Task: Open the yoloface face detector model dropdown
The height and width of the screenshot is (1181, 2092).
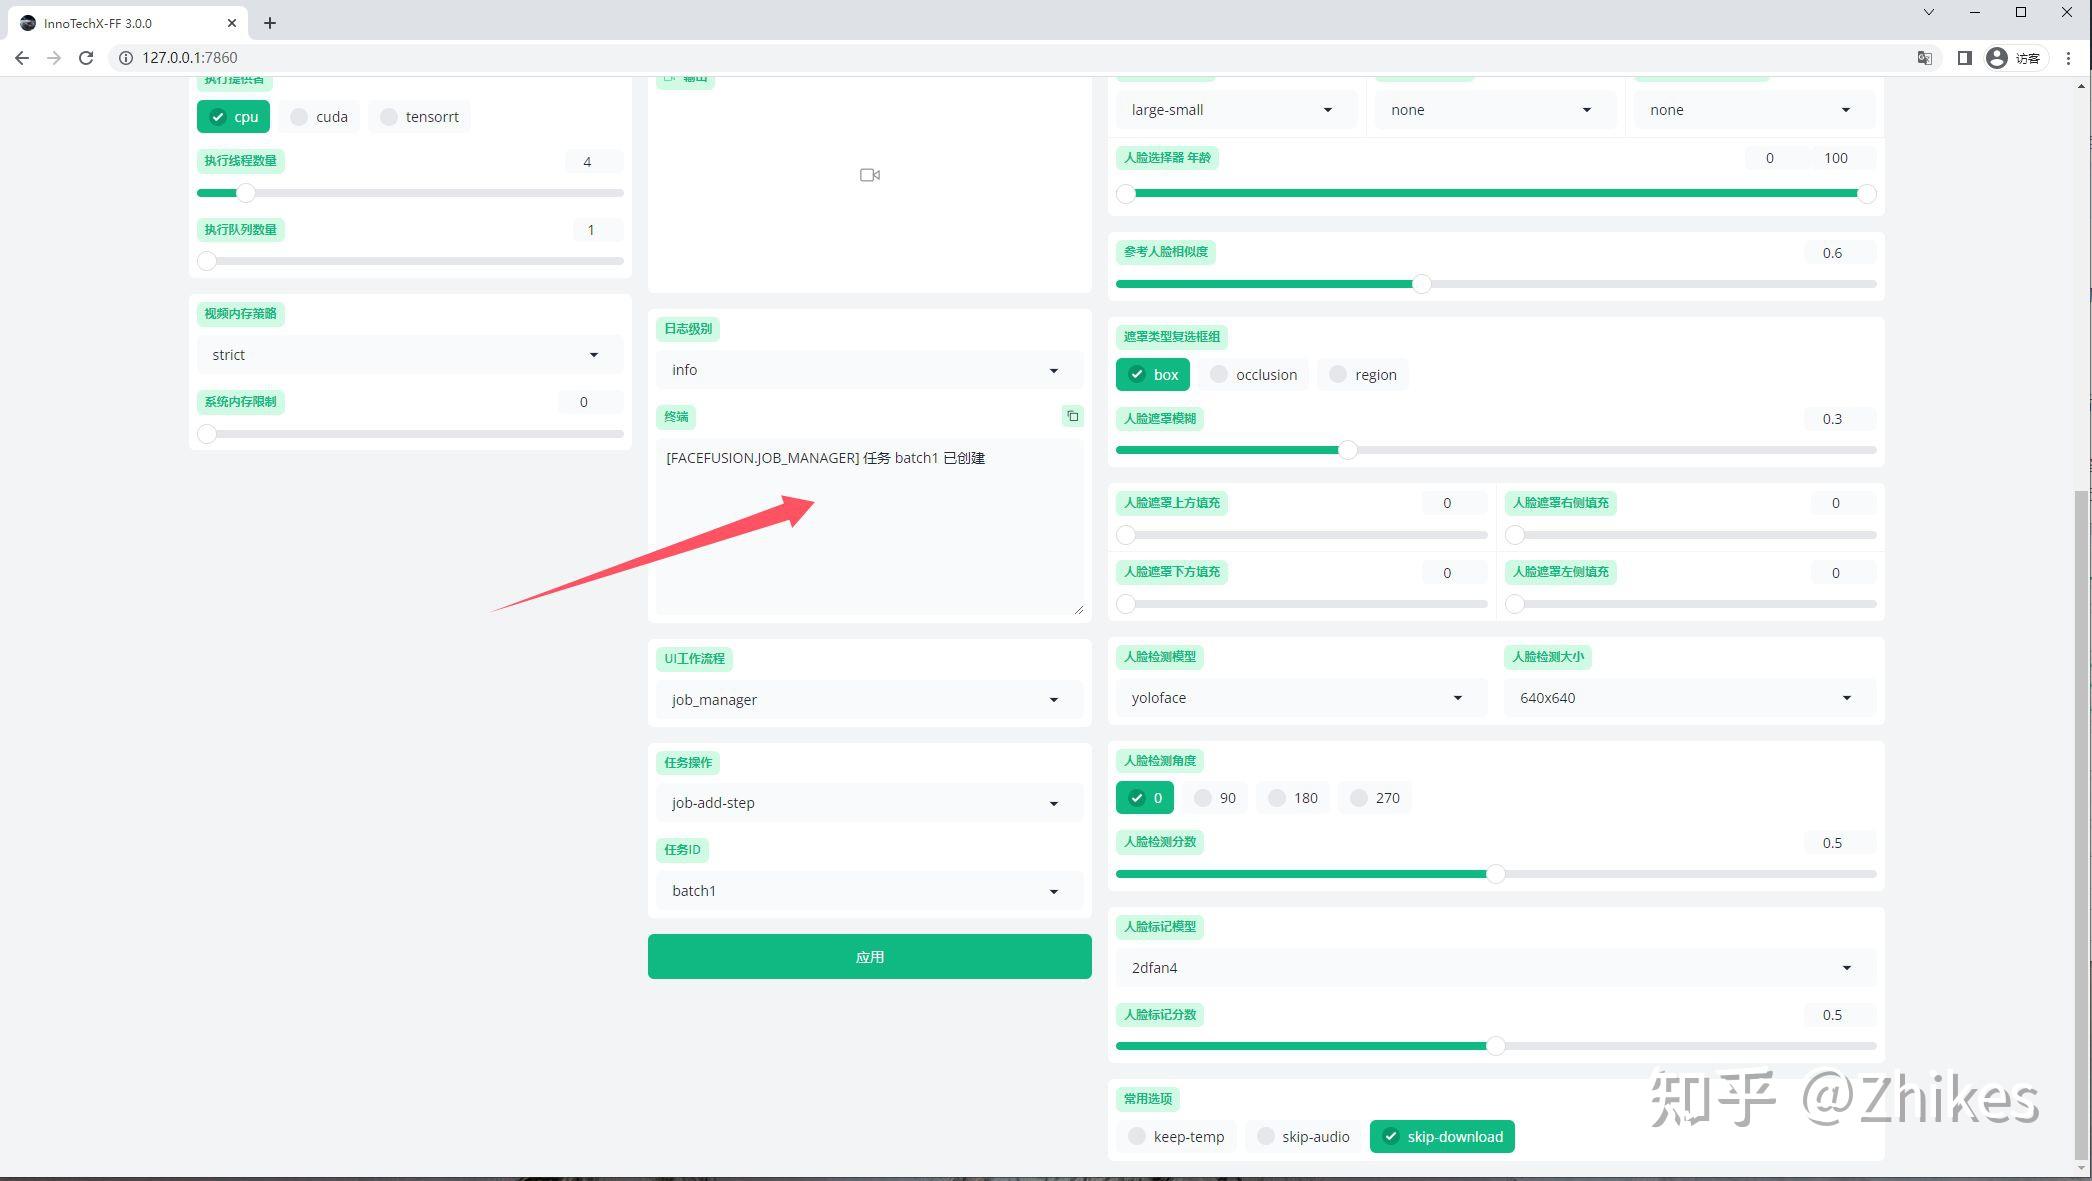Action: coord(1302,698)
